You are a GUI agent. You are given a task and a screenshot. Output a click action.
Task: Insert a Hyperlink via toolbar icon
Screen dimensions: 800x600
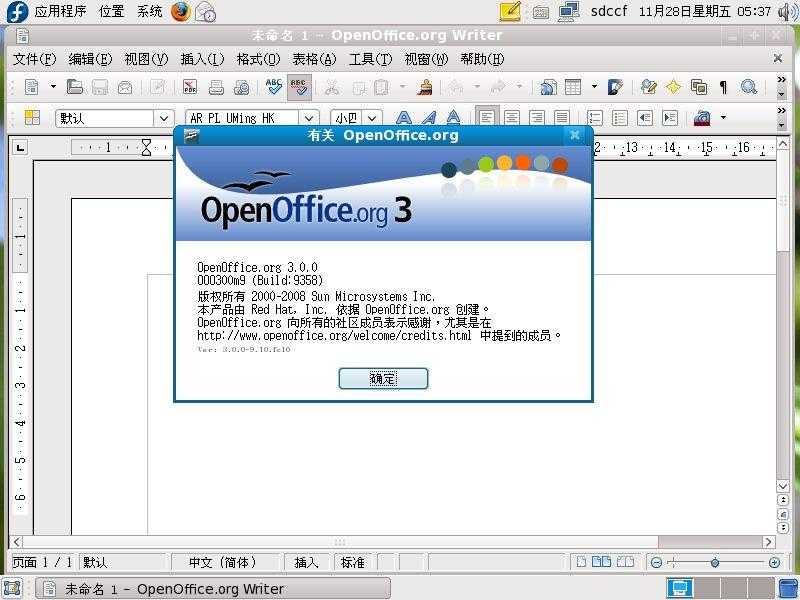click(x=548, y=87)
